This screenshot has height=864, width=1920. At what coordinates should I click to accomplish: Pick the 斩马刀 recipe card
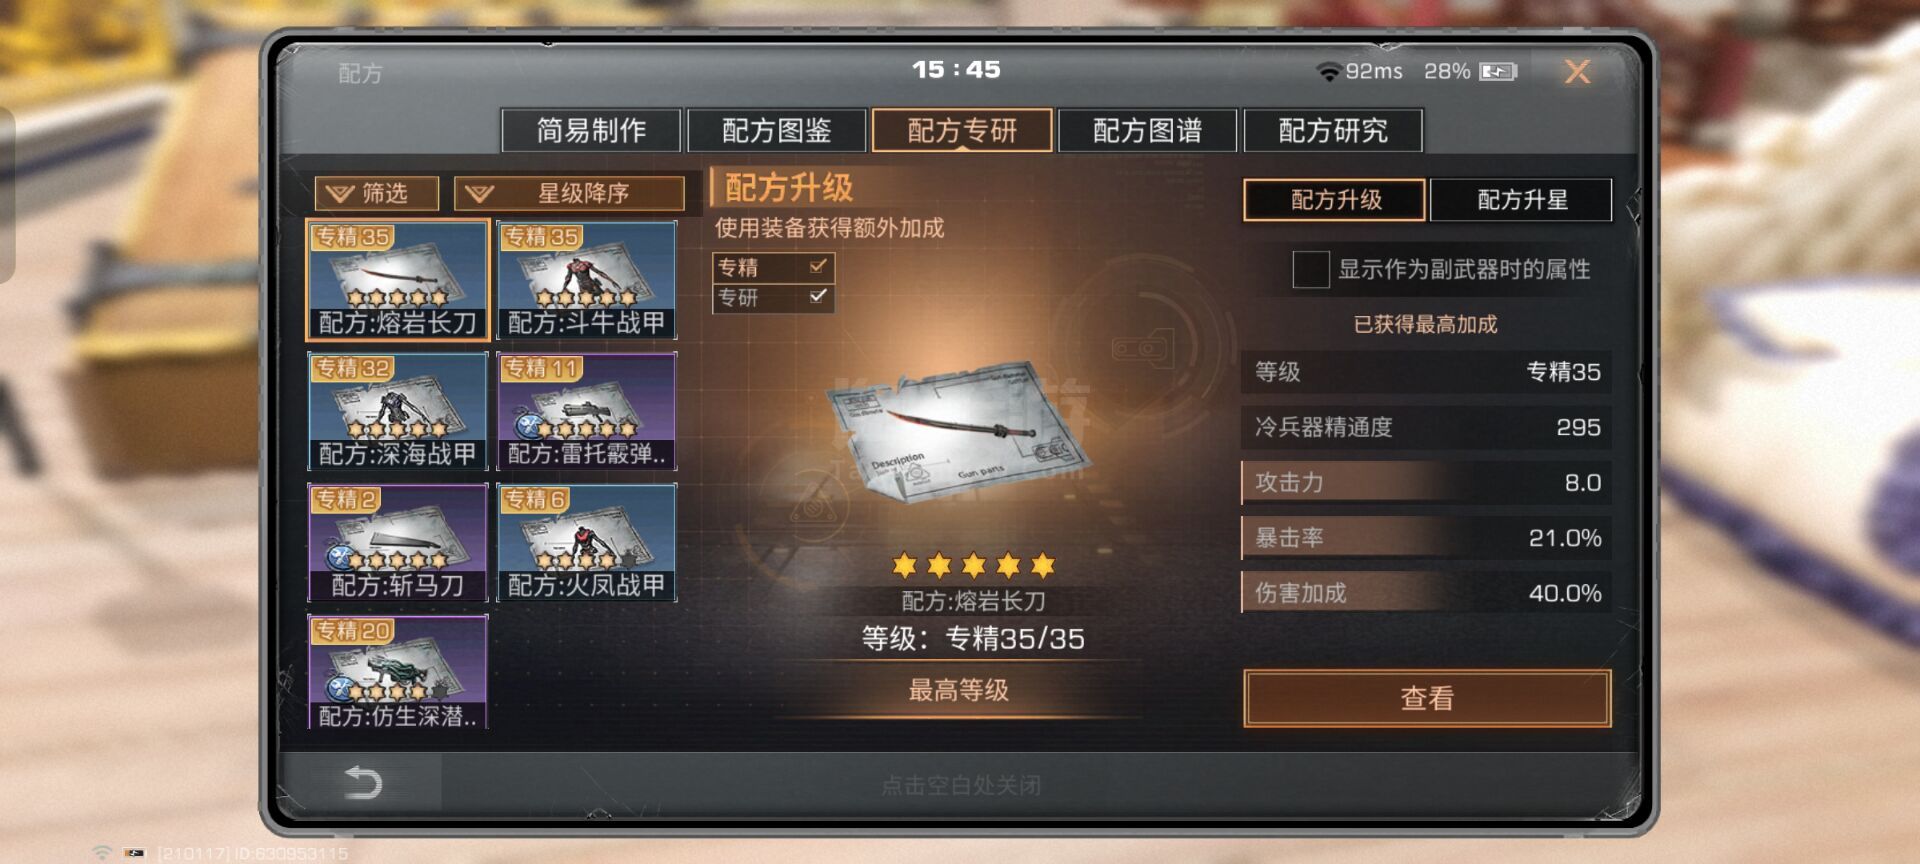(398, 542)
